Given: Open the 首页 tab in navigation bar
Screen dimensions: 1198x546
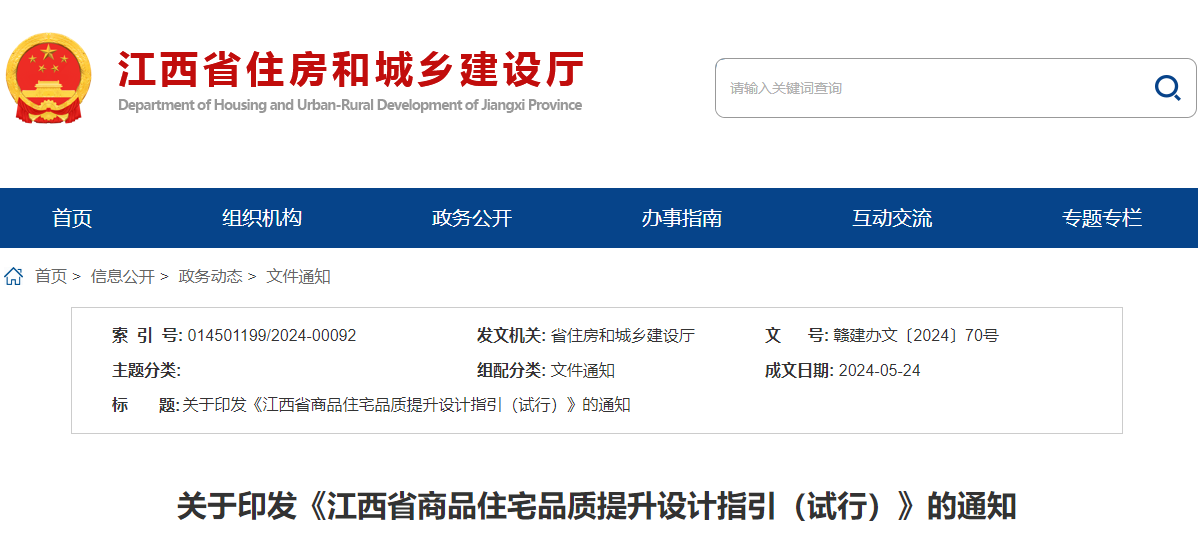Looking at the screenshot, I should point(72,218).
